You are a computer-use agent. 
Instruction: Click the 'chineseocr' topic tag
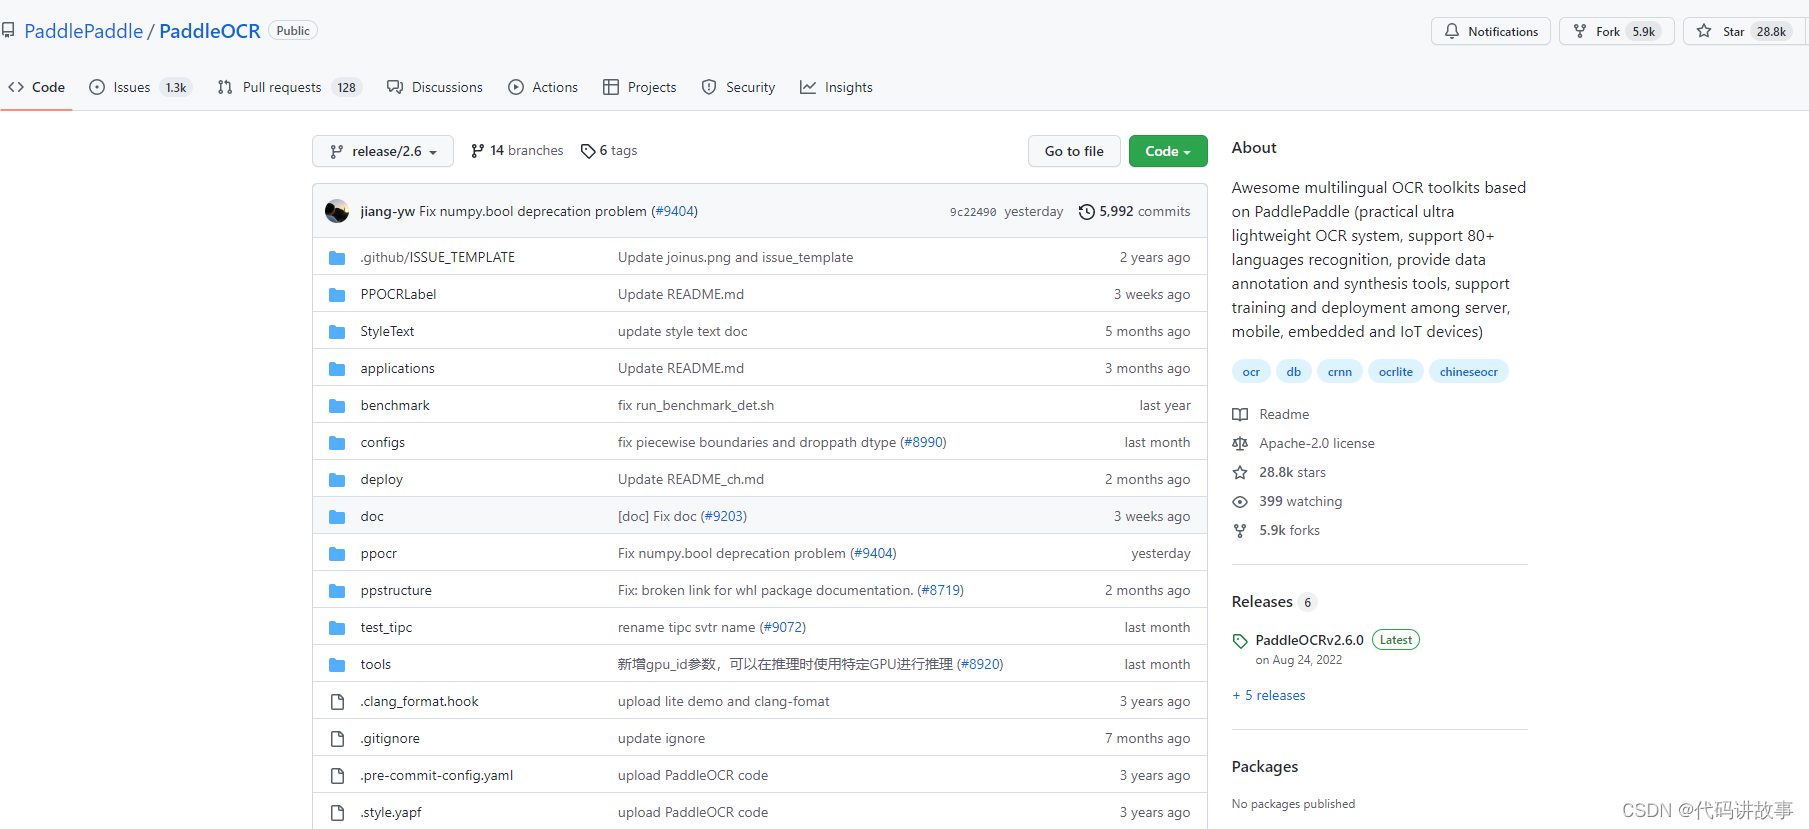click(x=1469, y=372)
